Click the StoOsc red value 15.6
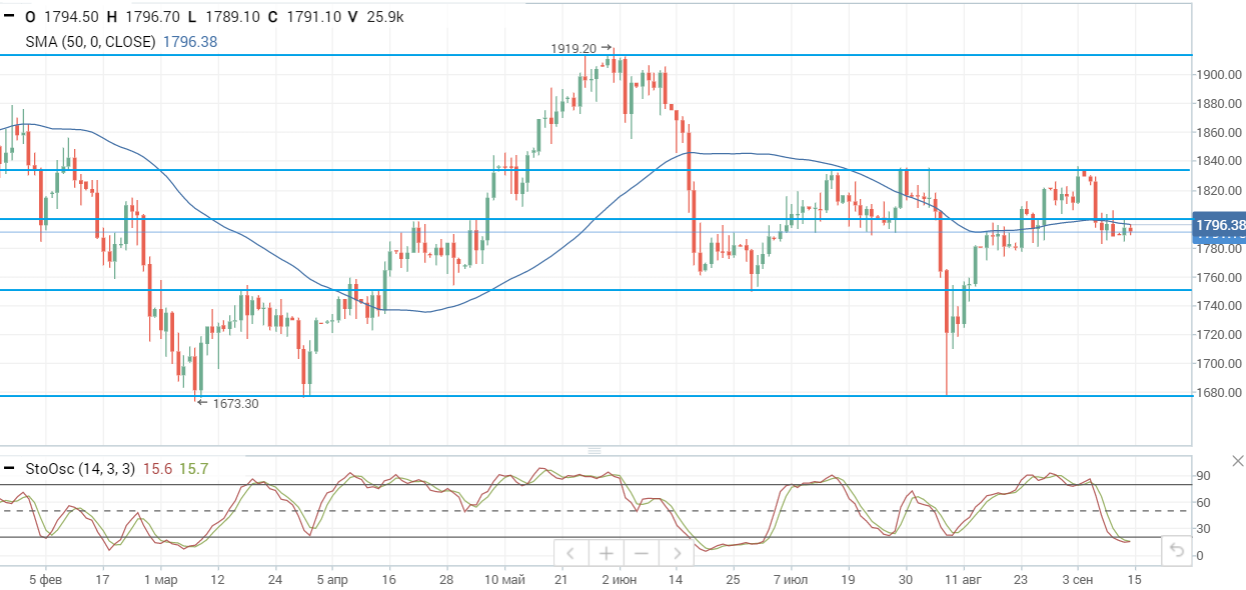 [157, 468]
